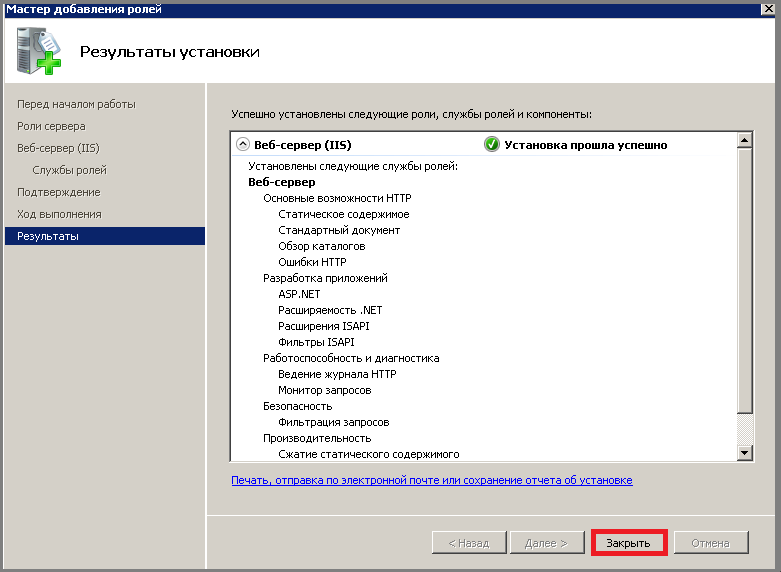Close the wizard with the title bar X

(768, 9)
